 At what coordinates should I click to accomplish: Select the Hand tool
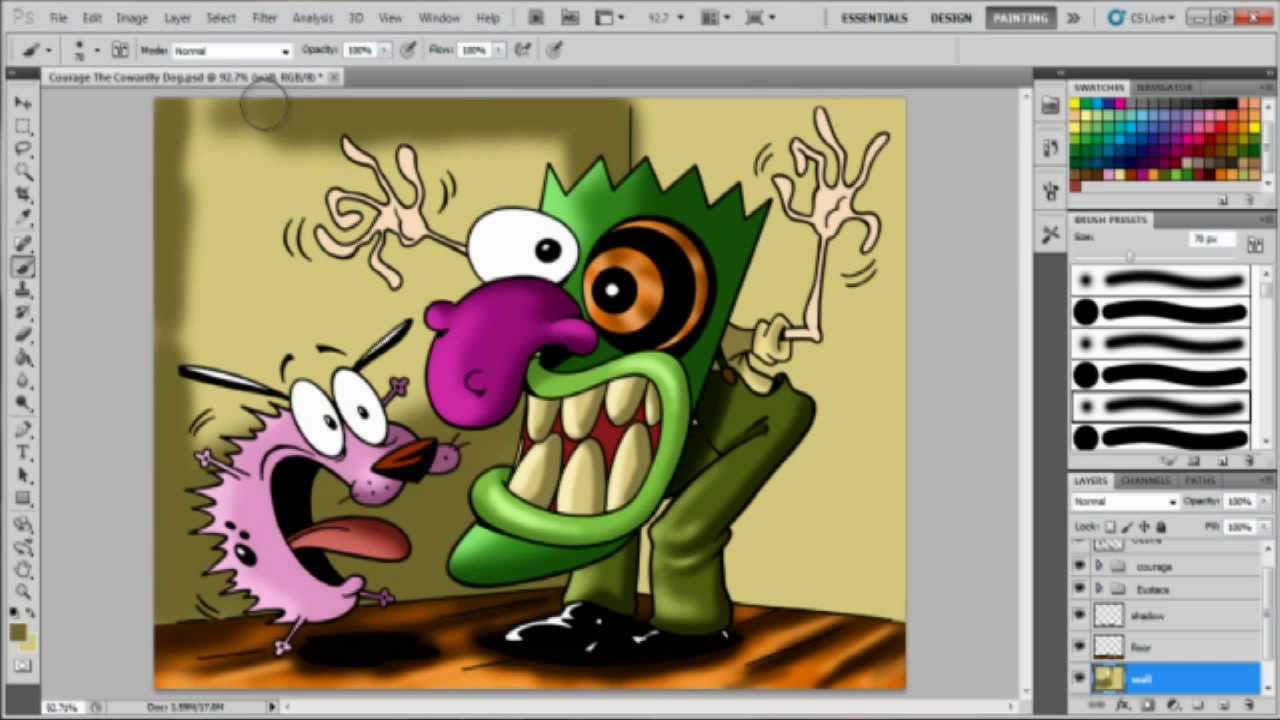[23, 570]
